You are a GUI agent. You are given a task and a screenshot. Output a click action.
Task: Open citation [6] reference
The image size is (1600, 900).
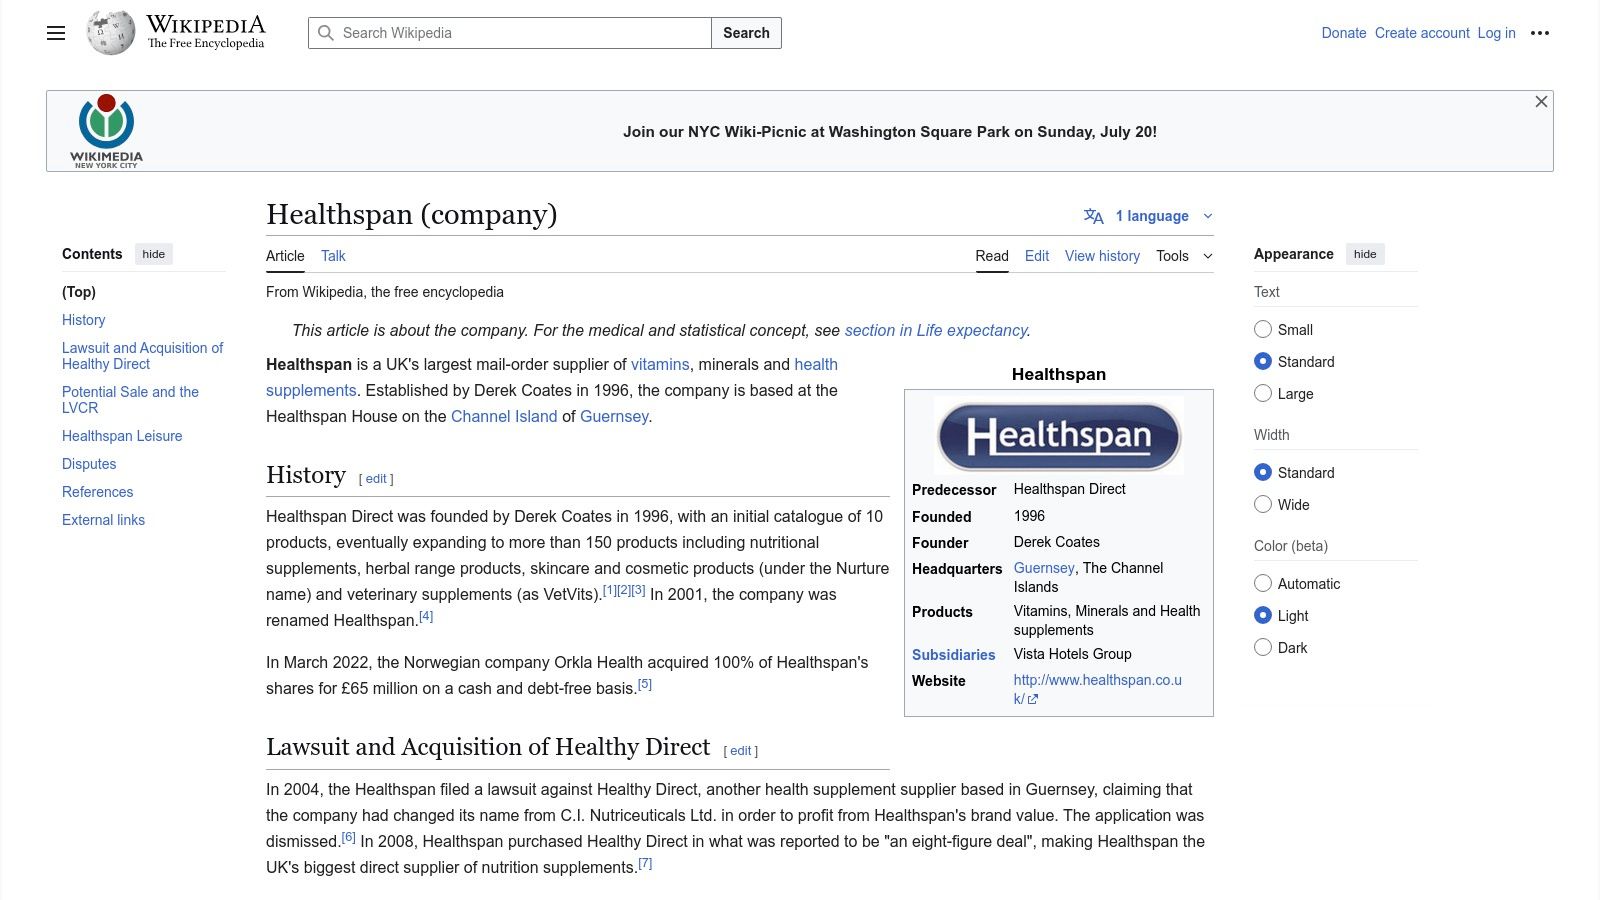click(348, 837)
